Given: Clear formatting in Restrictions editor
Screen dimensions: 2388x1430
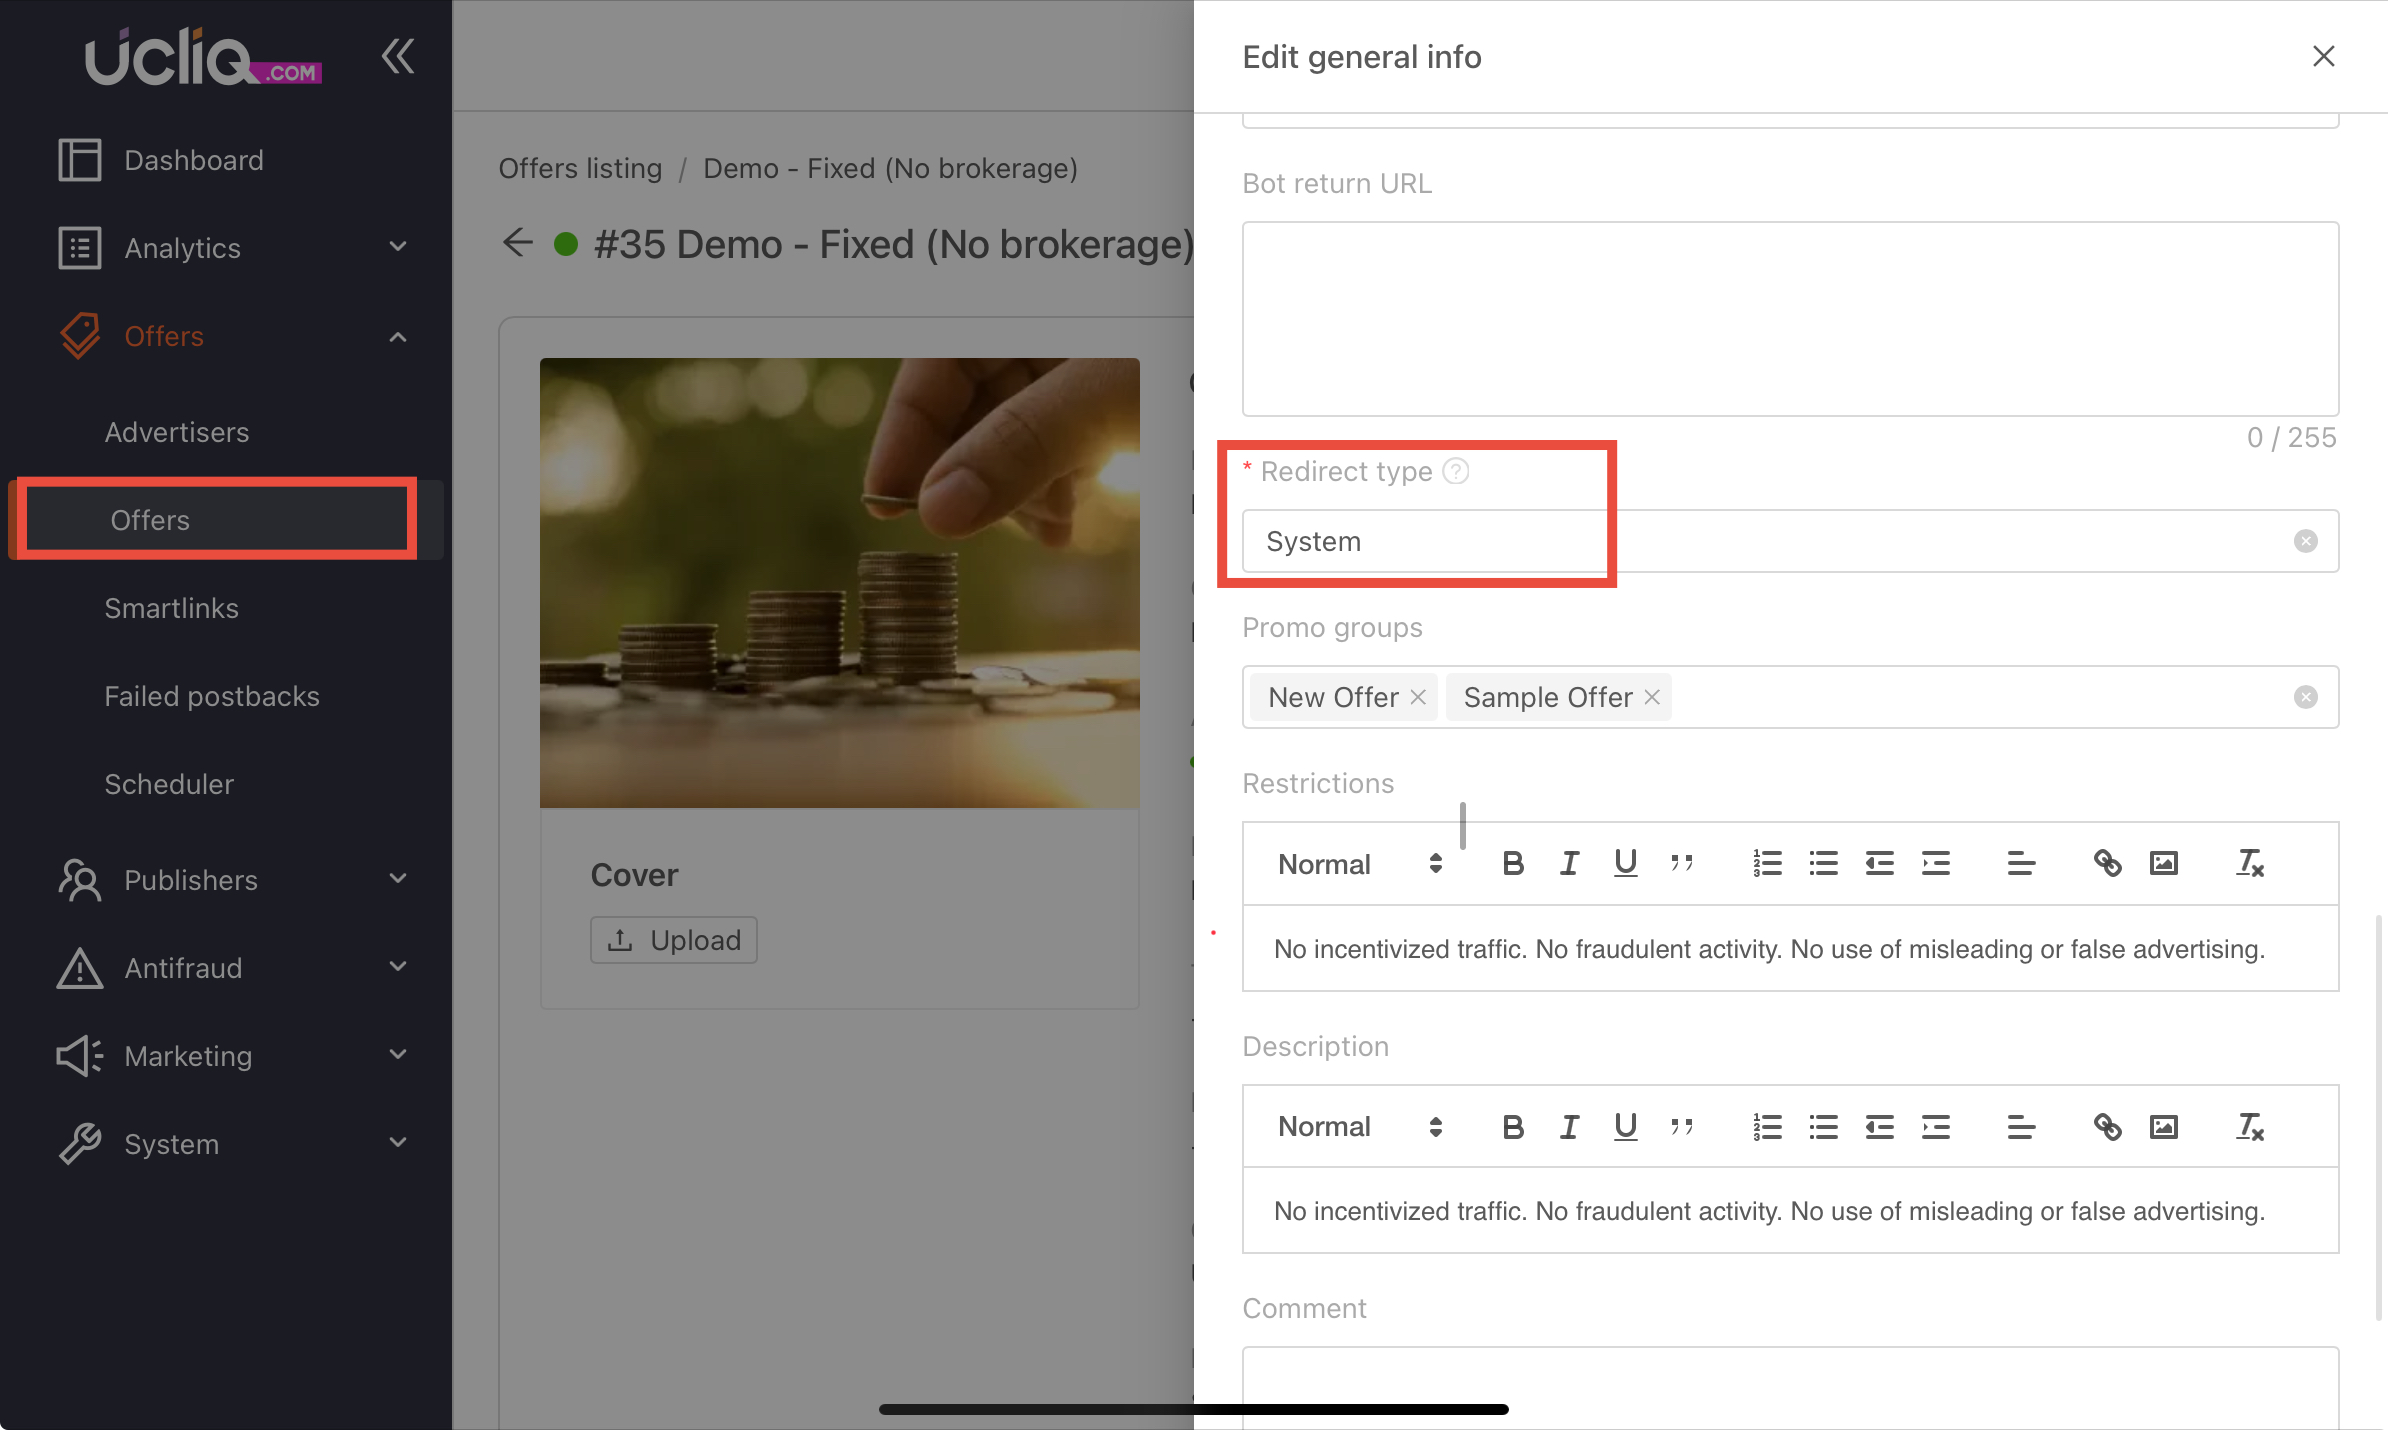Looking at the screenshot, I should 2249,863.
